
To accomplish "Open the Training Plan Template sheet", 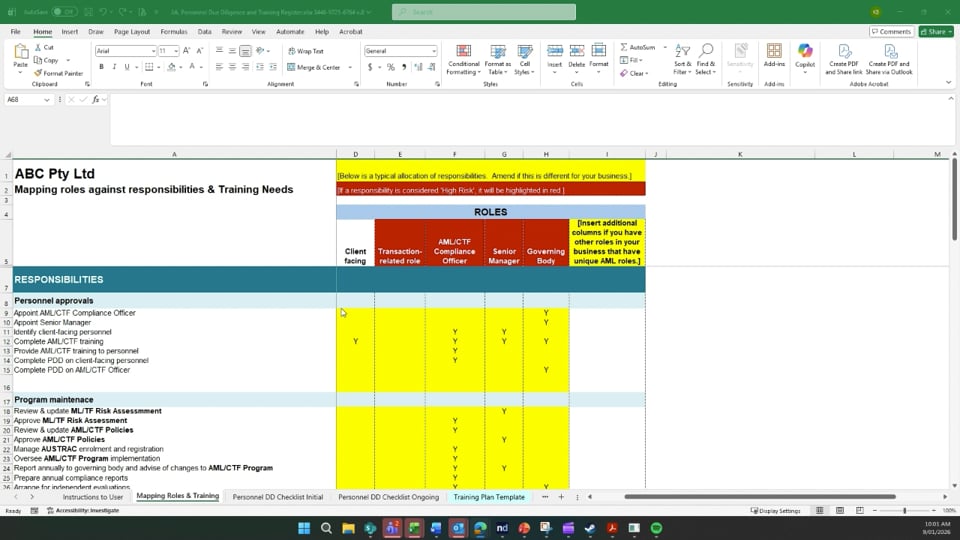I will point(489,497).
